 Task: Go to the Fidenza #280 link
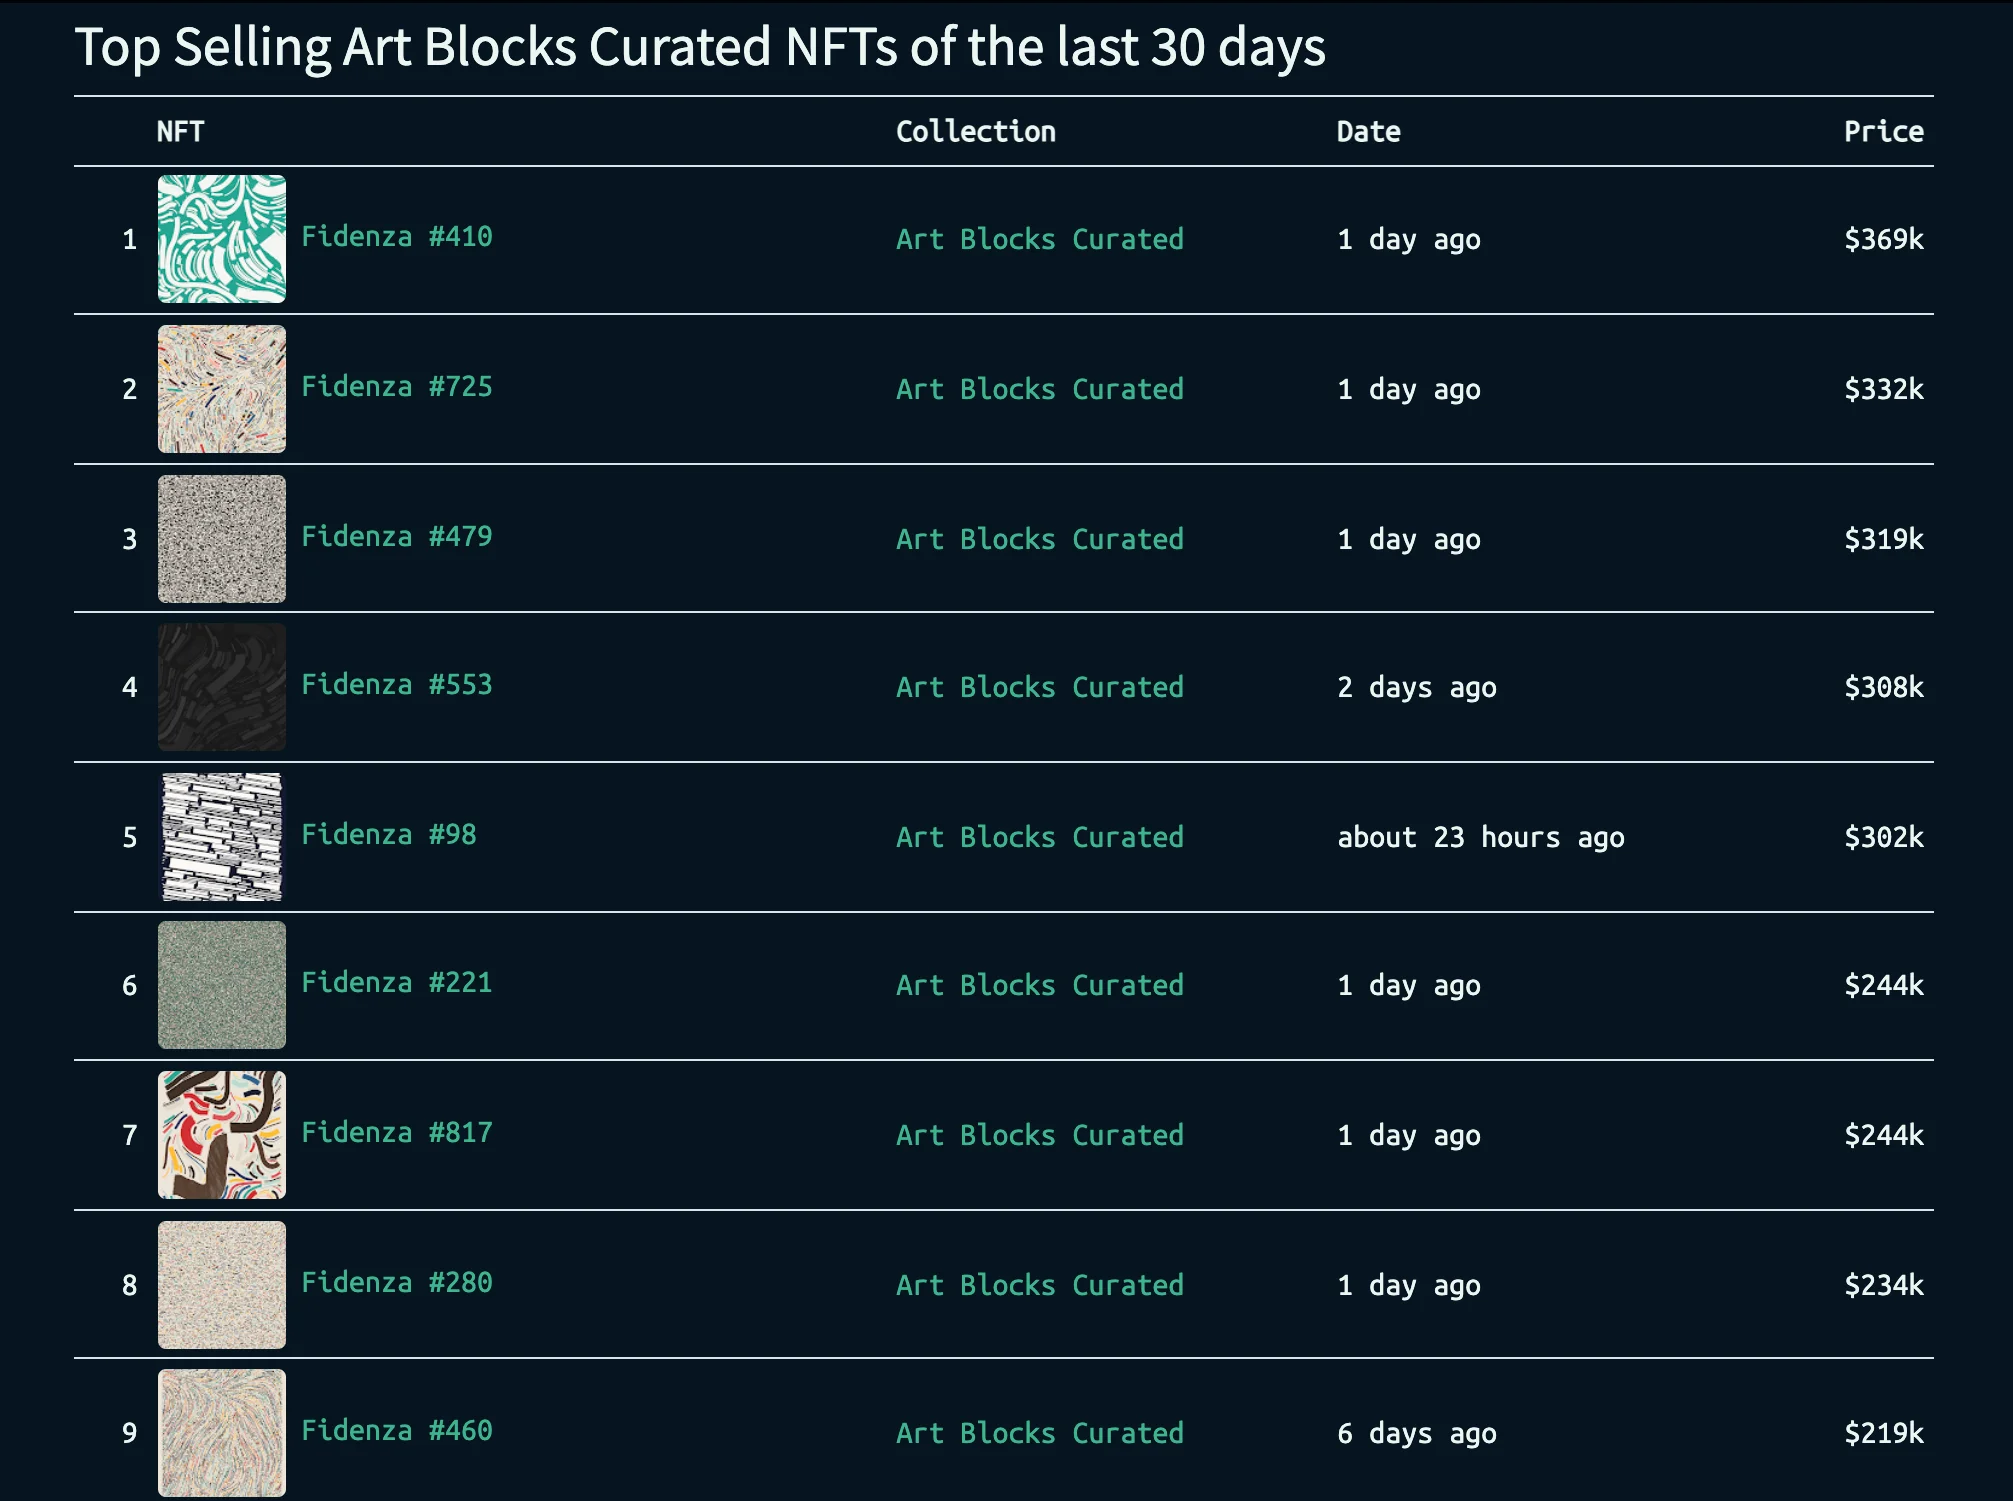(397, 1283)
